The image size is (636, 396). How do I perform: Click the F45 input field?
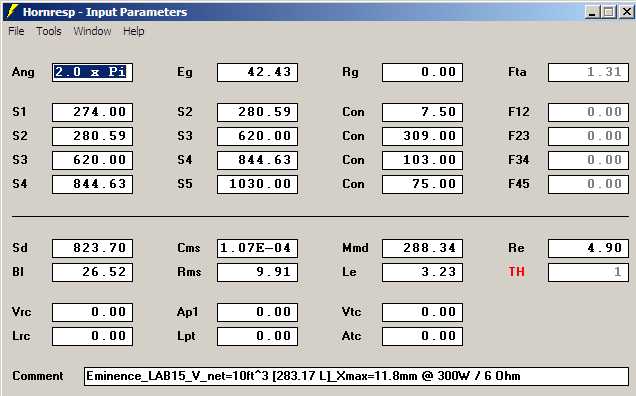coord(588,184)
